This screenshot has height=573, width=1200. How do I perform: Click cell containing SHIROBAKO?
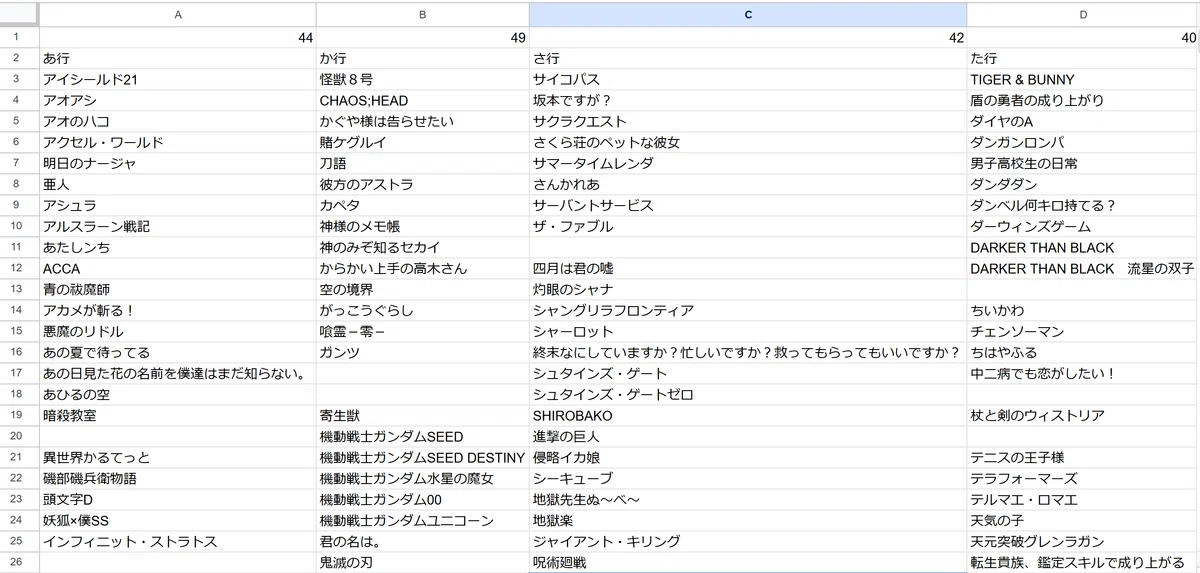point(748,416)
